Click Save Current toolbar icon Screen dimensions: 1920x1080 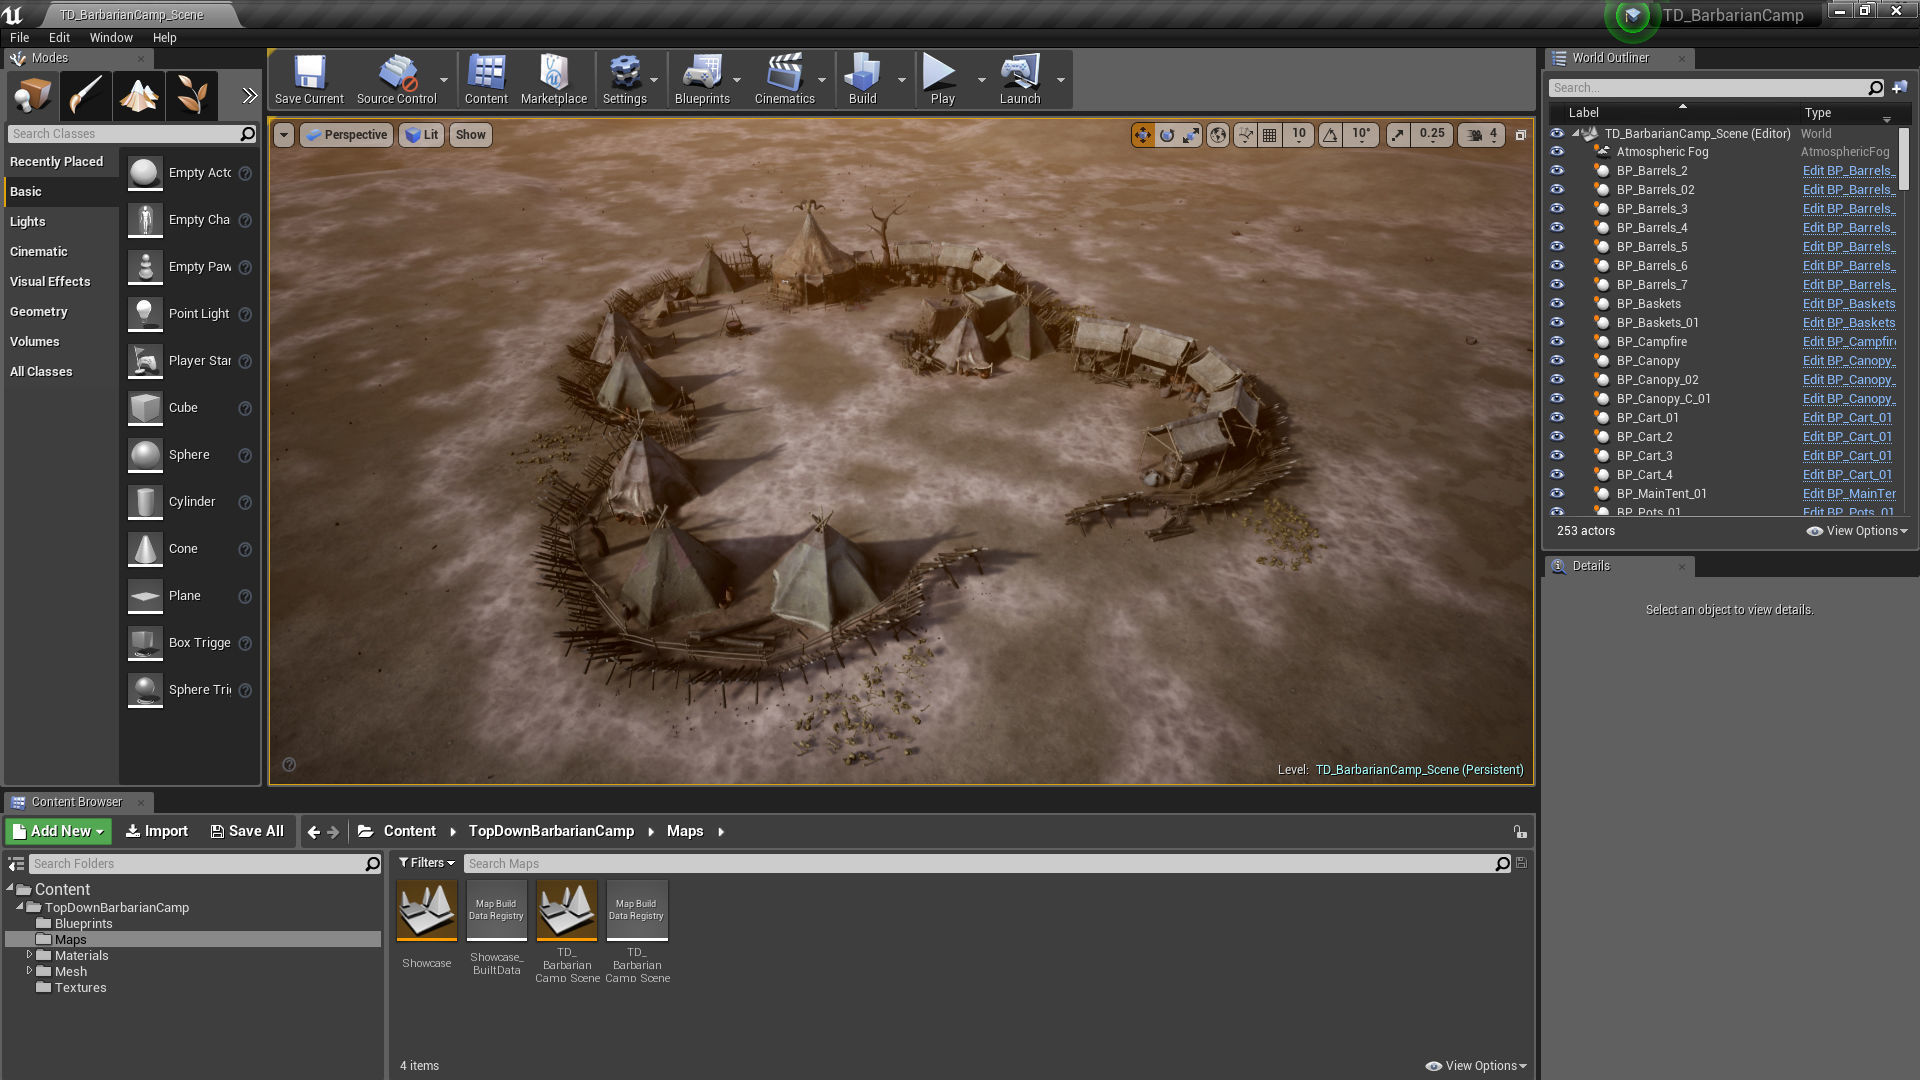(309, 80)
